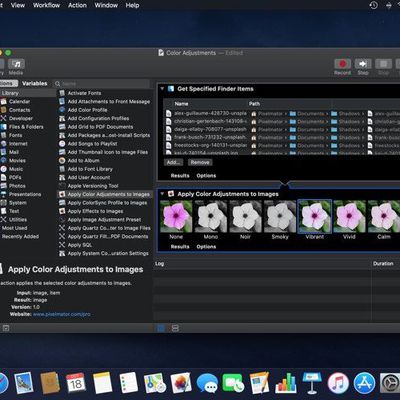The image size is (400, 400).
Task: Click the Add... button
Action: (173, 162)
